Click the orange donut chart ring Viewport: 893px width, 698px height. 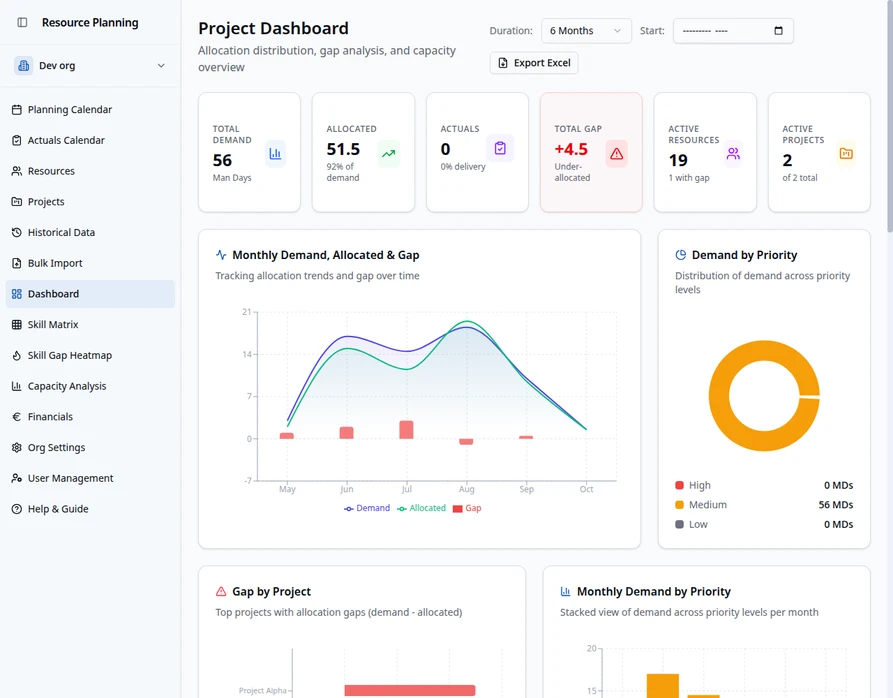(x=719, y=396)
